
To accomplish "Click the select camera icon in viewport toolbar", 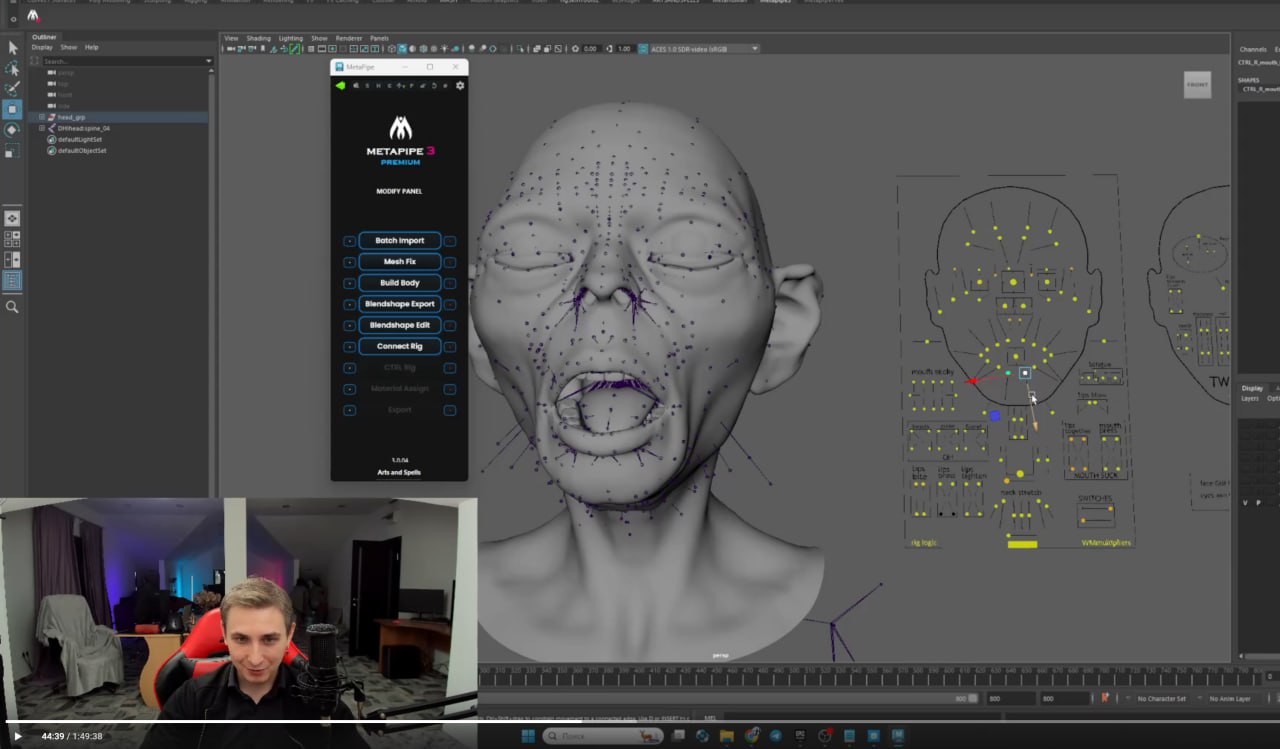I will coord(231,49).
